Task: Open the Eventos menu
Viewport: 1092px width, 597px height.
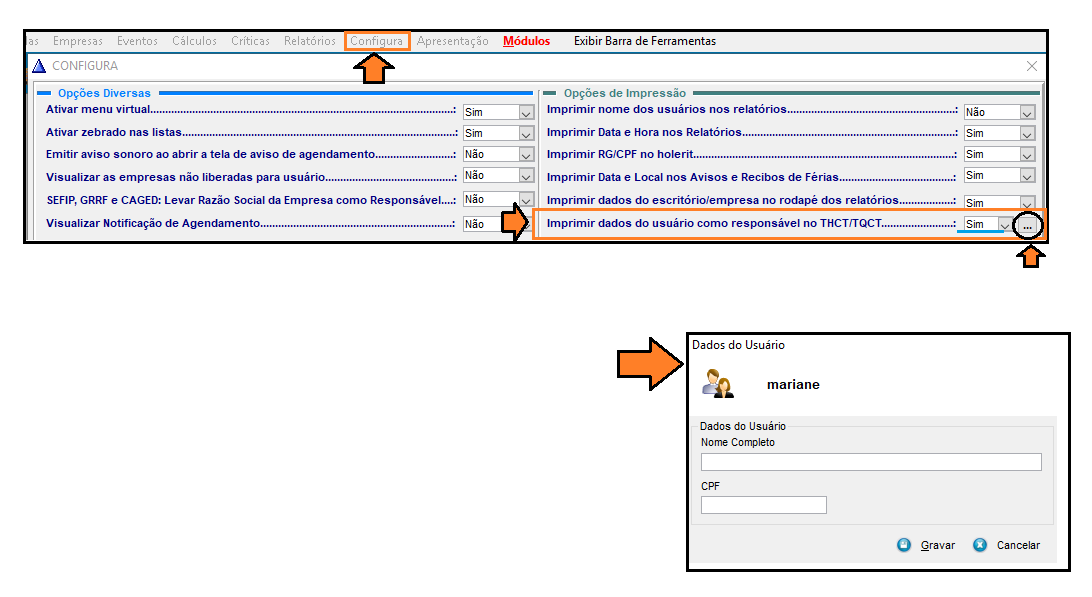Action: pos(137,41)
